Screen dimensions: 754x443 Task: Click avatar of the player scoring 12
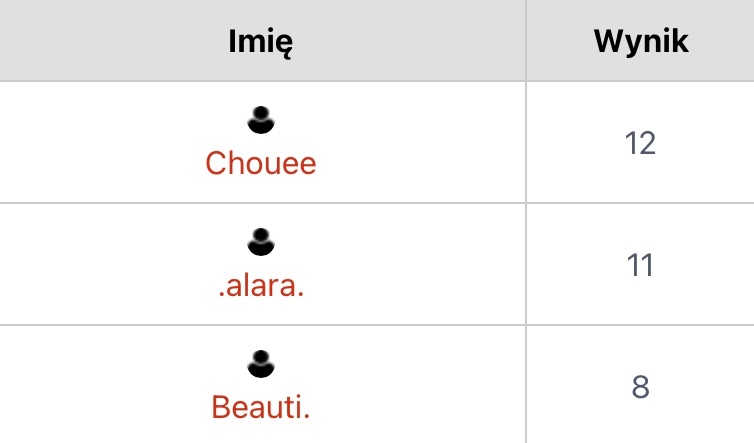(261, 122)
